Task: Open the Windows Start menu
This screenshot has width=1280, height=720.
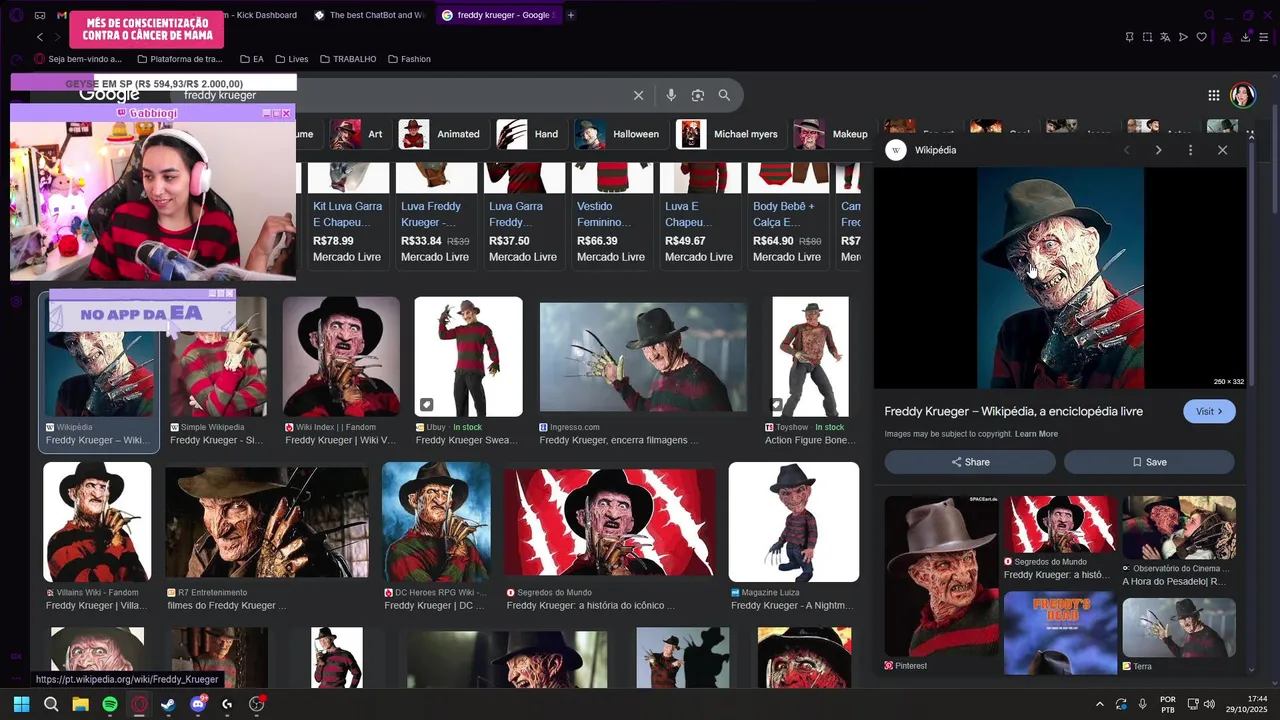Action: pos(21,704)
